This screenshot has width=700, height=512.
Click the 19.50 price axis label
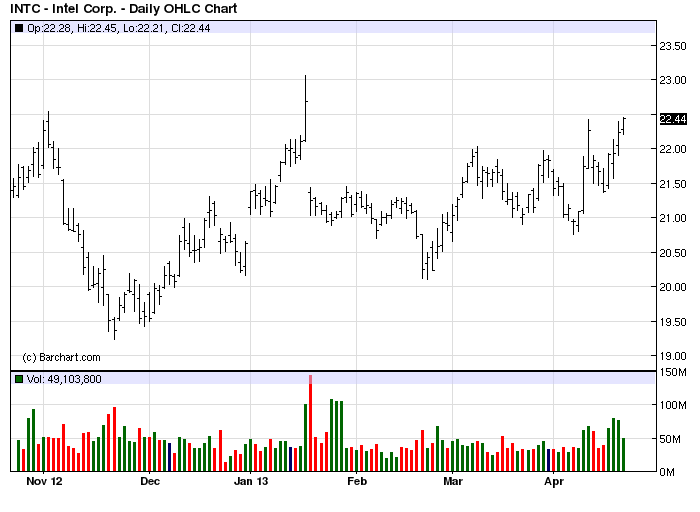pyautogui.click(x=673, y=322)
